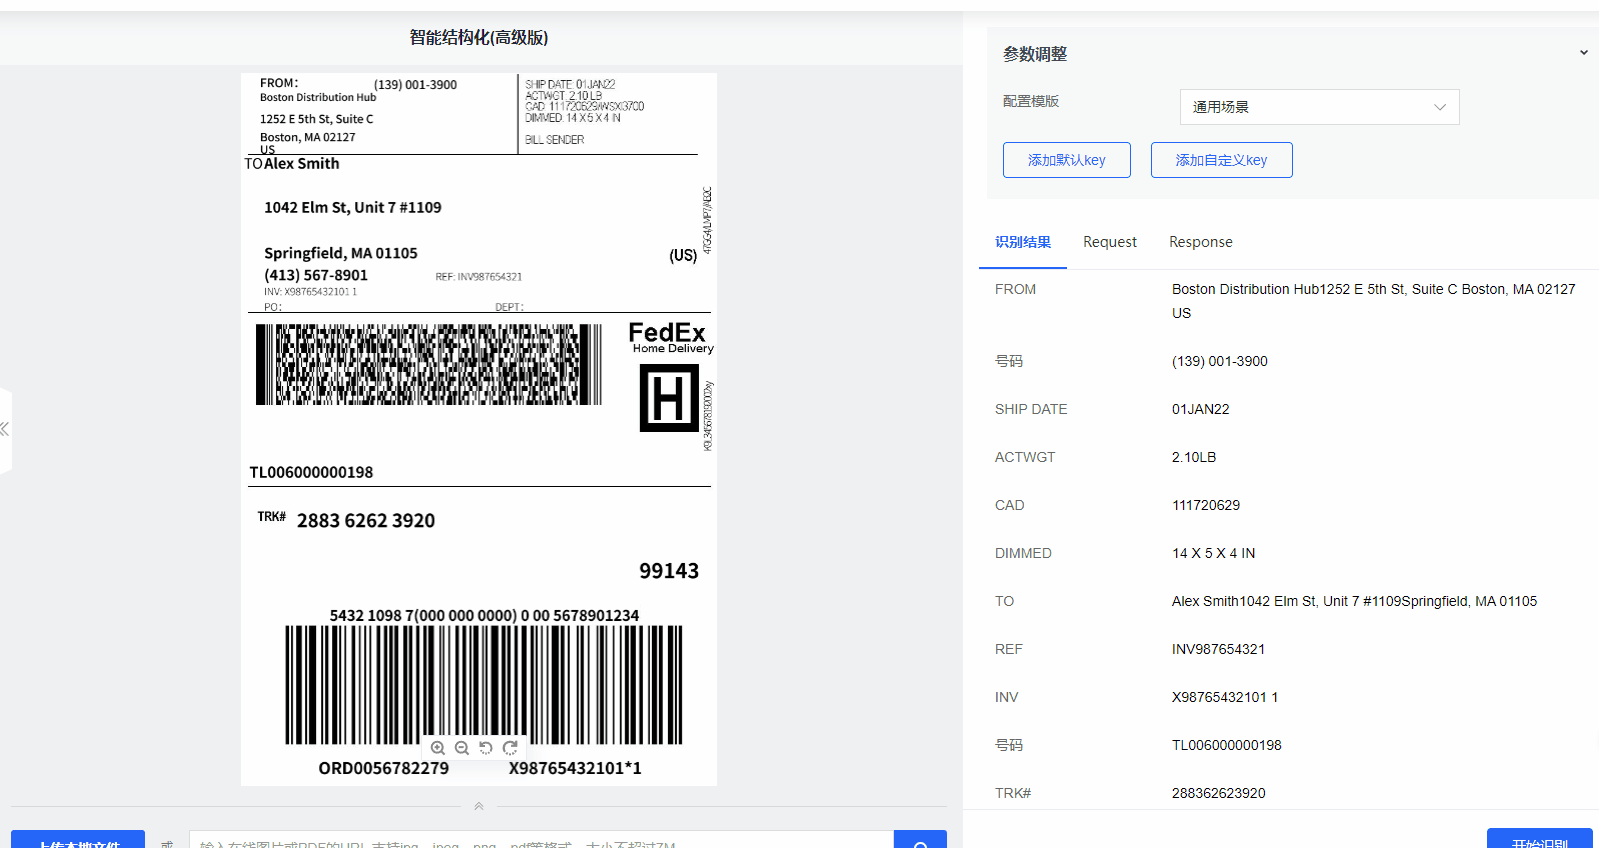Click the search icon beside URL field

pos(920,840)
